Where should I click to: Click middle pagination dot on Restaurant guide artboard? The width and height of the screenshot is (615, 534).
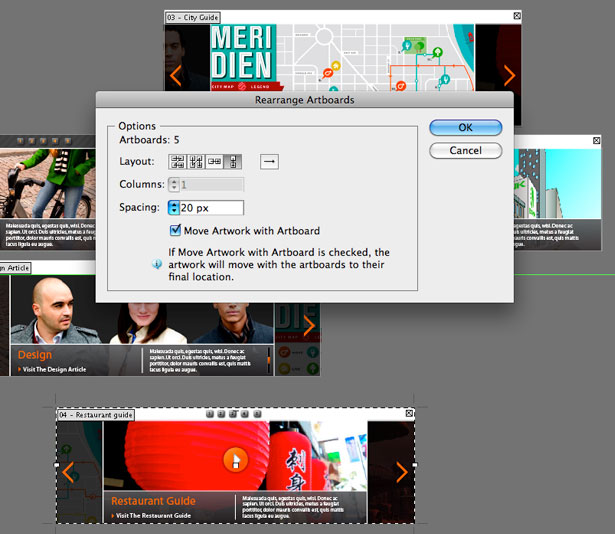[233, 414]
